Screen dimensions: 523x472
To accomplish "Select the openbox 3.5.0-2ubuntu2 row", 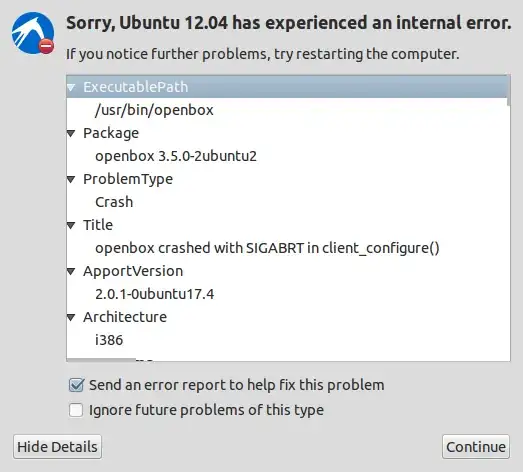I will [x=287, y=156].
